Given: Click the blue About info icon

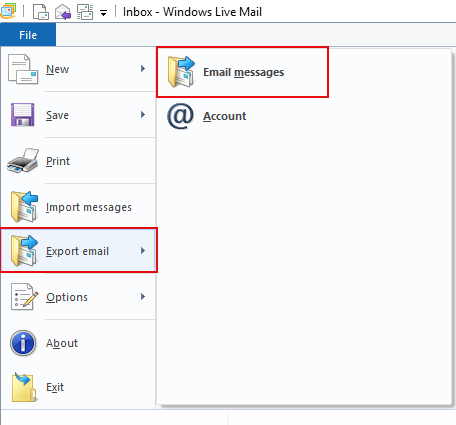Looking at the screenshot, I should tap(23, 343).
